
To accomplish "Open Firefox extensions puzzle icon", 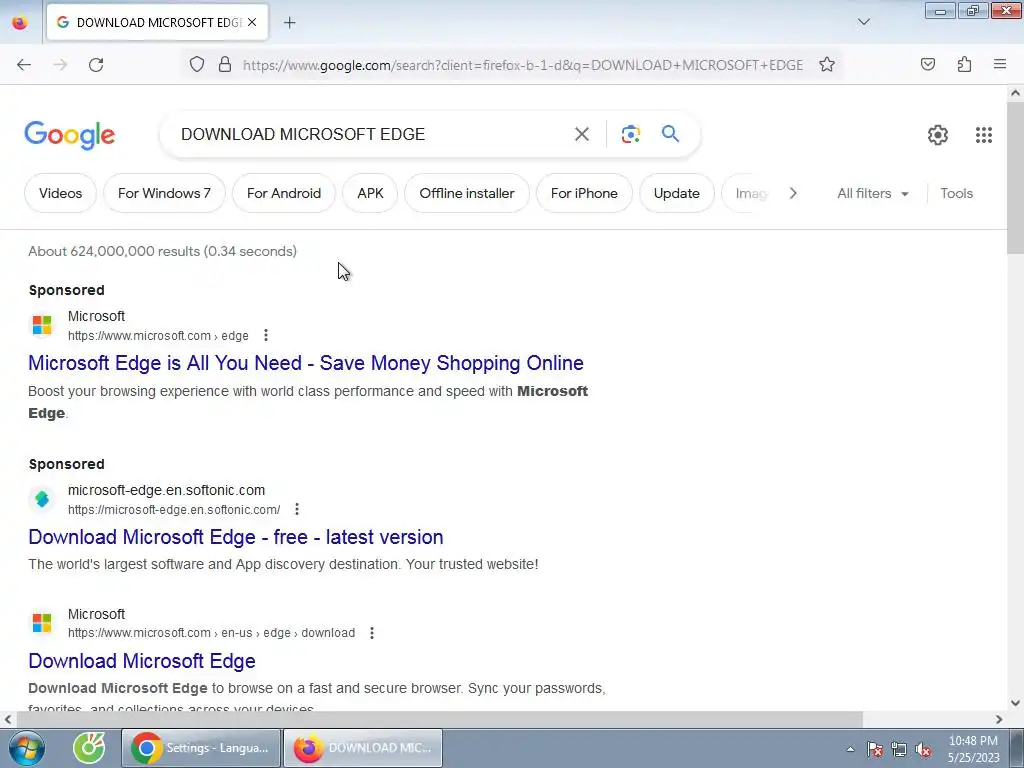I will pos(964,65).
